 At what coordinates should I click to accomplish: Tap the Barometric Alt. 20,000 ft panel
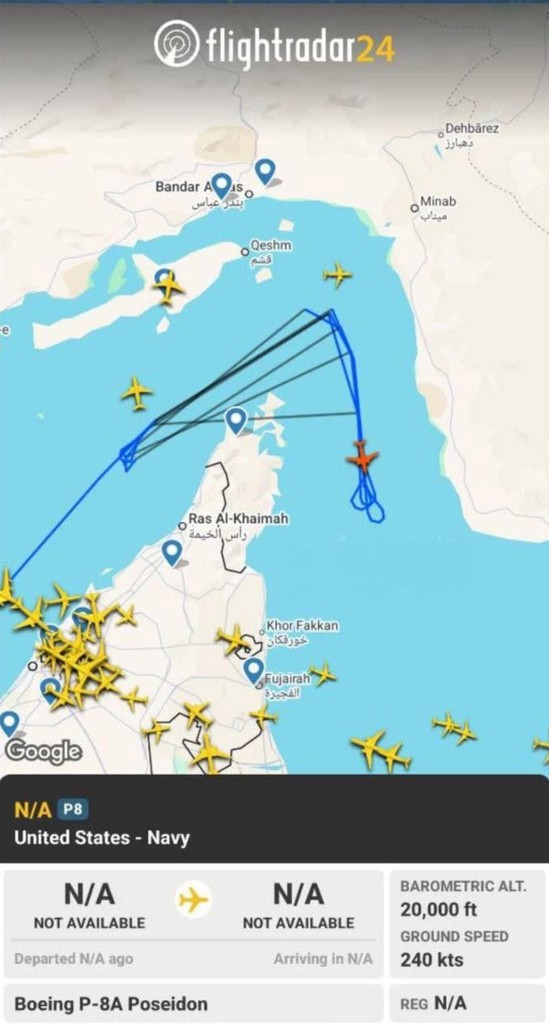[467, 898]
